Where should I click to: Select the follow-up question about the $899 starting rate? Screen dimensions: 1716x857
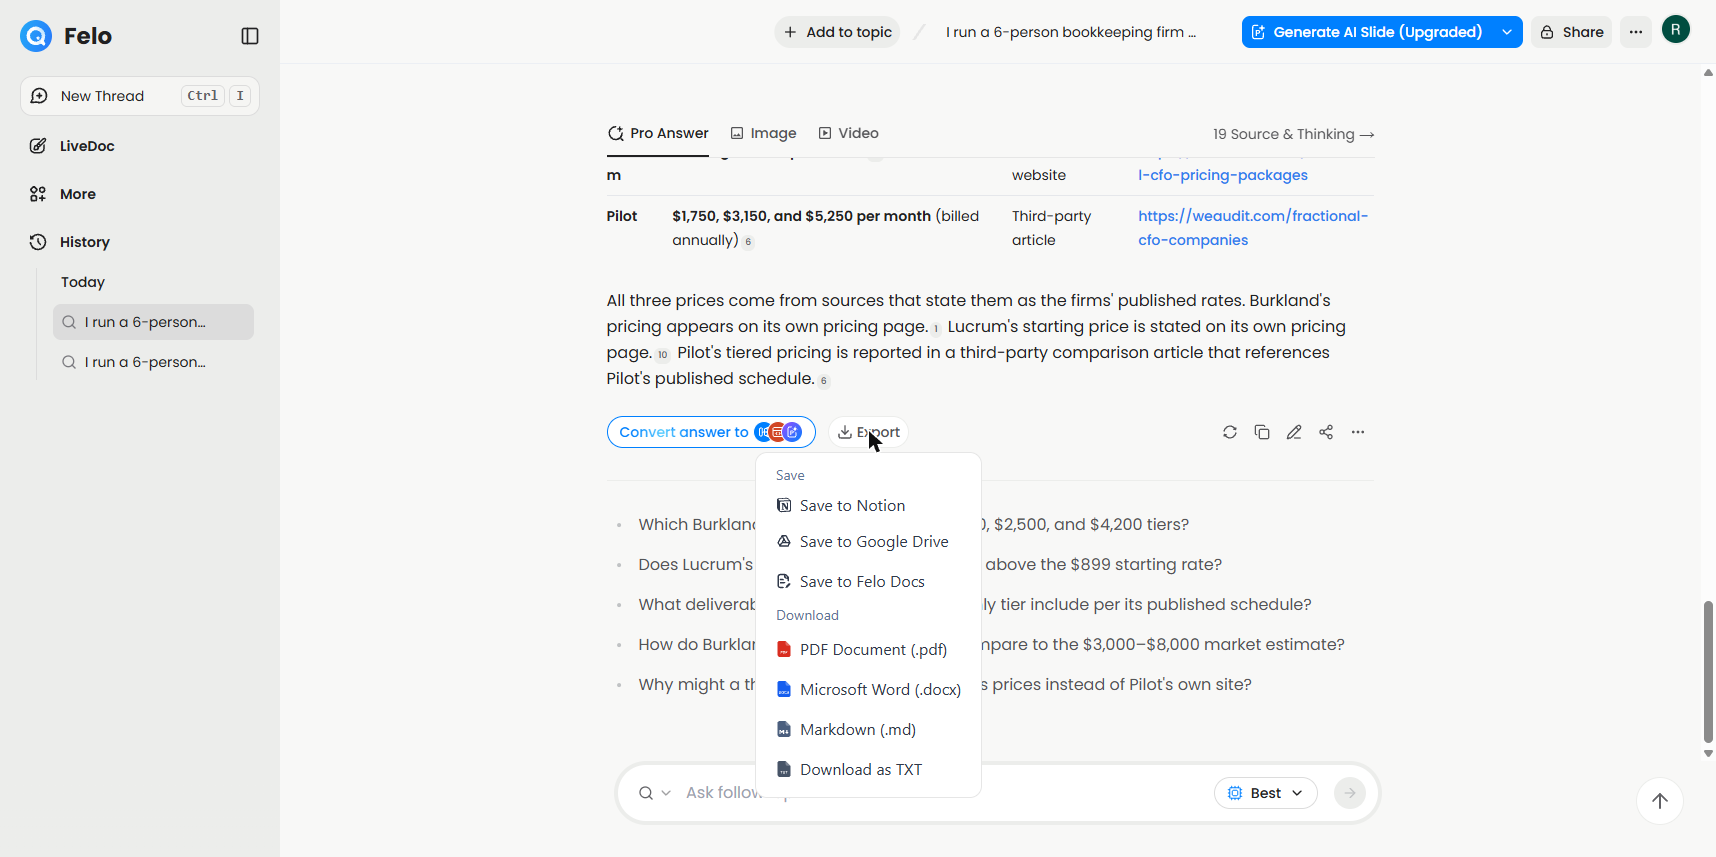(x=930, y=565)
